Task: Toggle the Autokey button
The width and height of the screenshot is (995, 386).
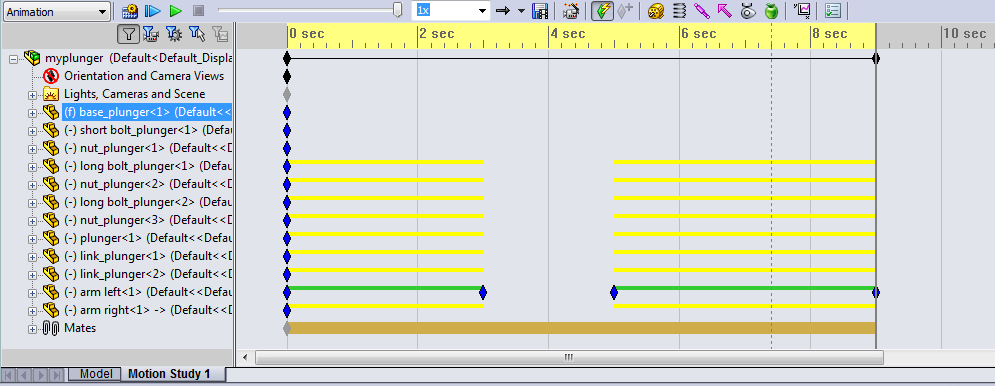Action: tap(602, 11)
